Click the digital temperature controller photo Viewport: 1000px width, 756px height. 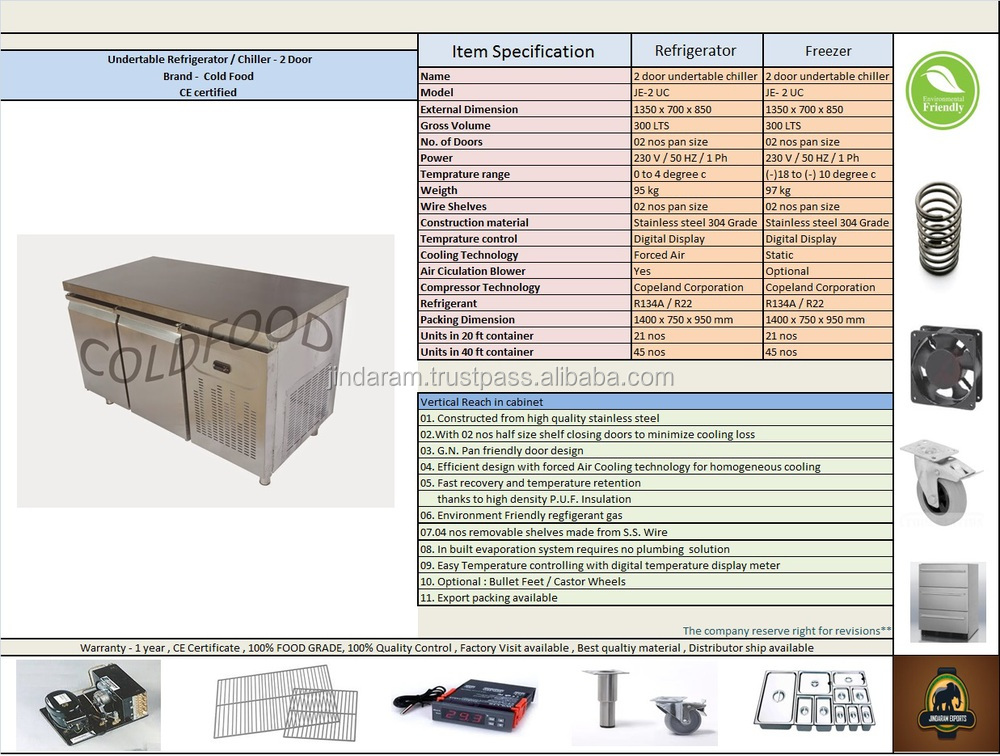pyautogui.click(x=466, y=706)
